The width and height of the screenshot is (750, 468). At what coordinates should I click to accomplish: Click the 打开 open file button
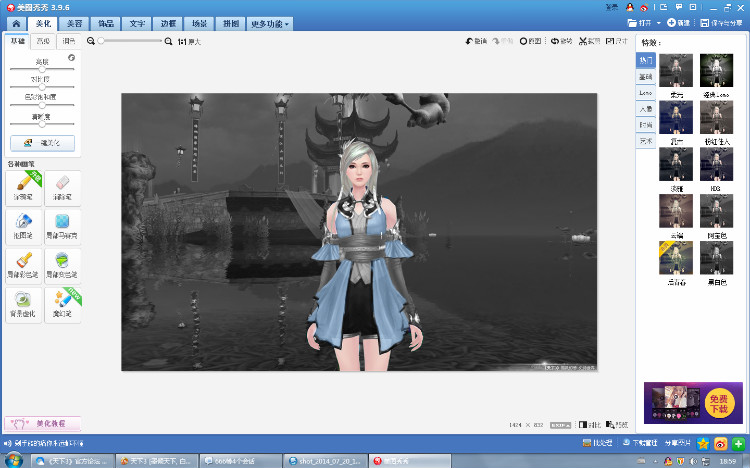click(x=640, y=23)
